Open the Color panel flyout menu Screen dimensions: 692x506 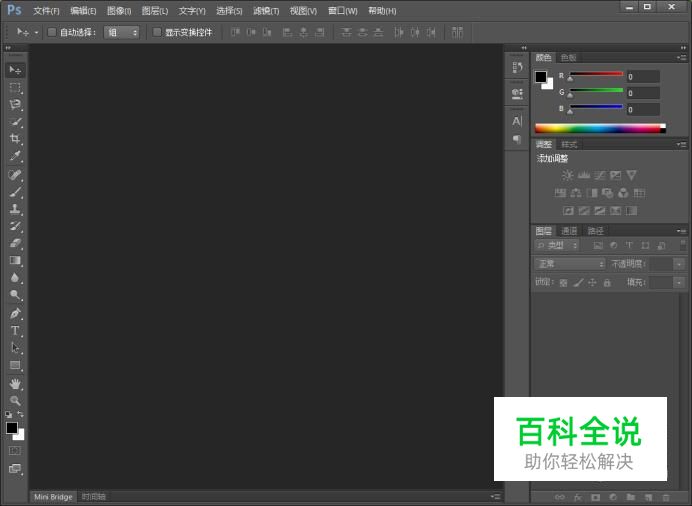coord(682,58)
